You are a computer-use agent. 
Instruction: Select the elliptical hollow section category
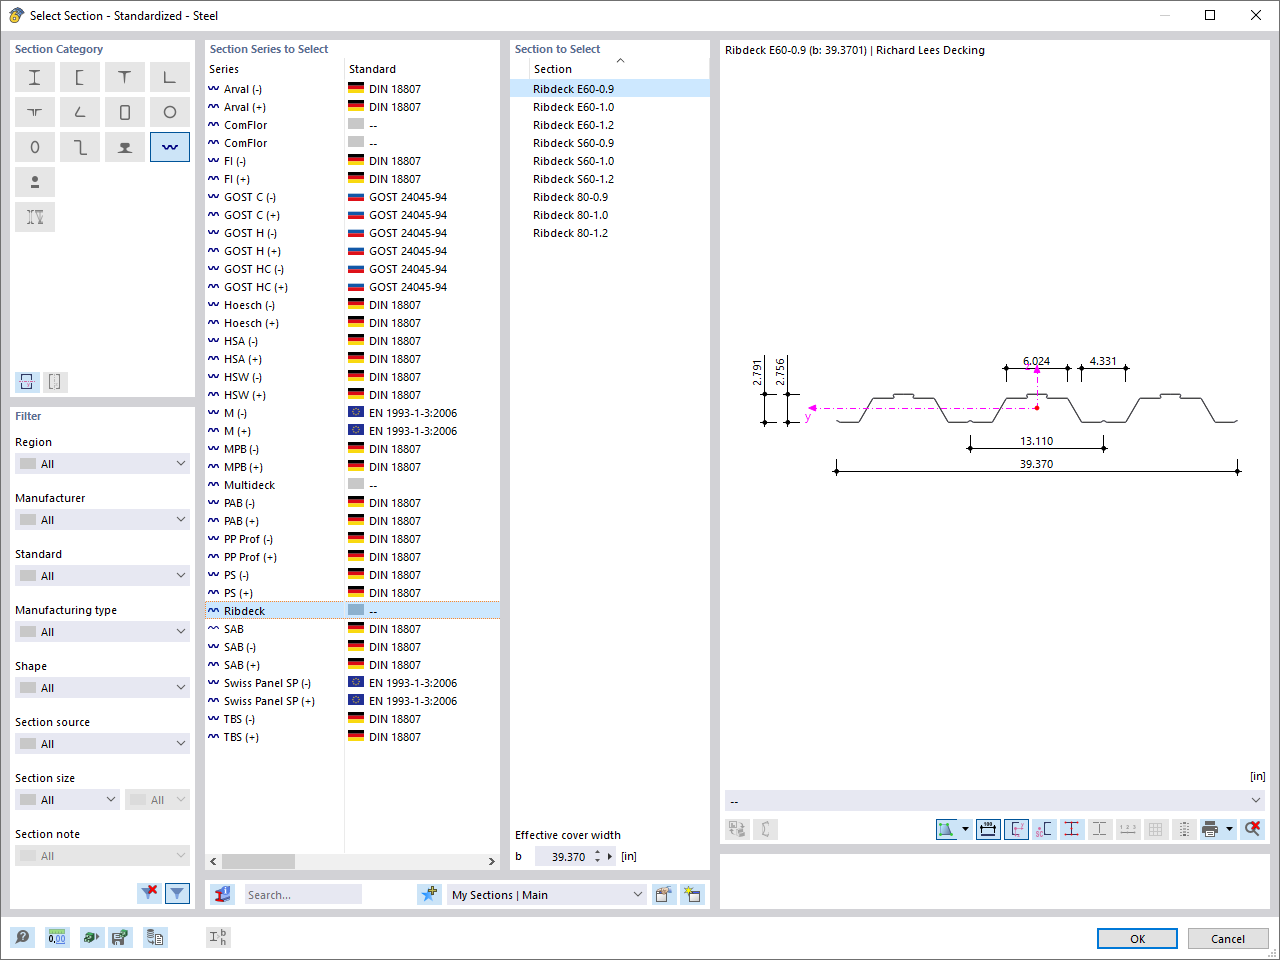click(35, 147)
